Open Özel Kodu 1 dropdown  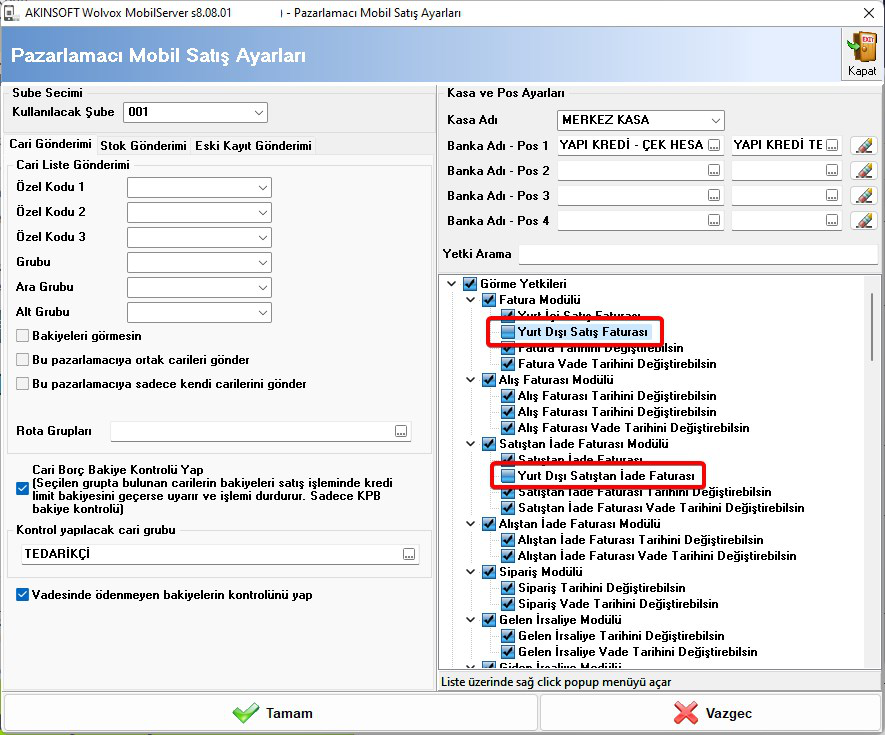pyautogui.click(x=262, y=187)
